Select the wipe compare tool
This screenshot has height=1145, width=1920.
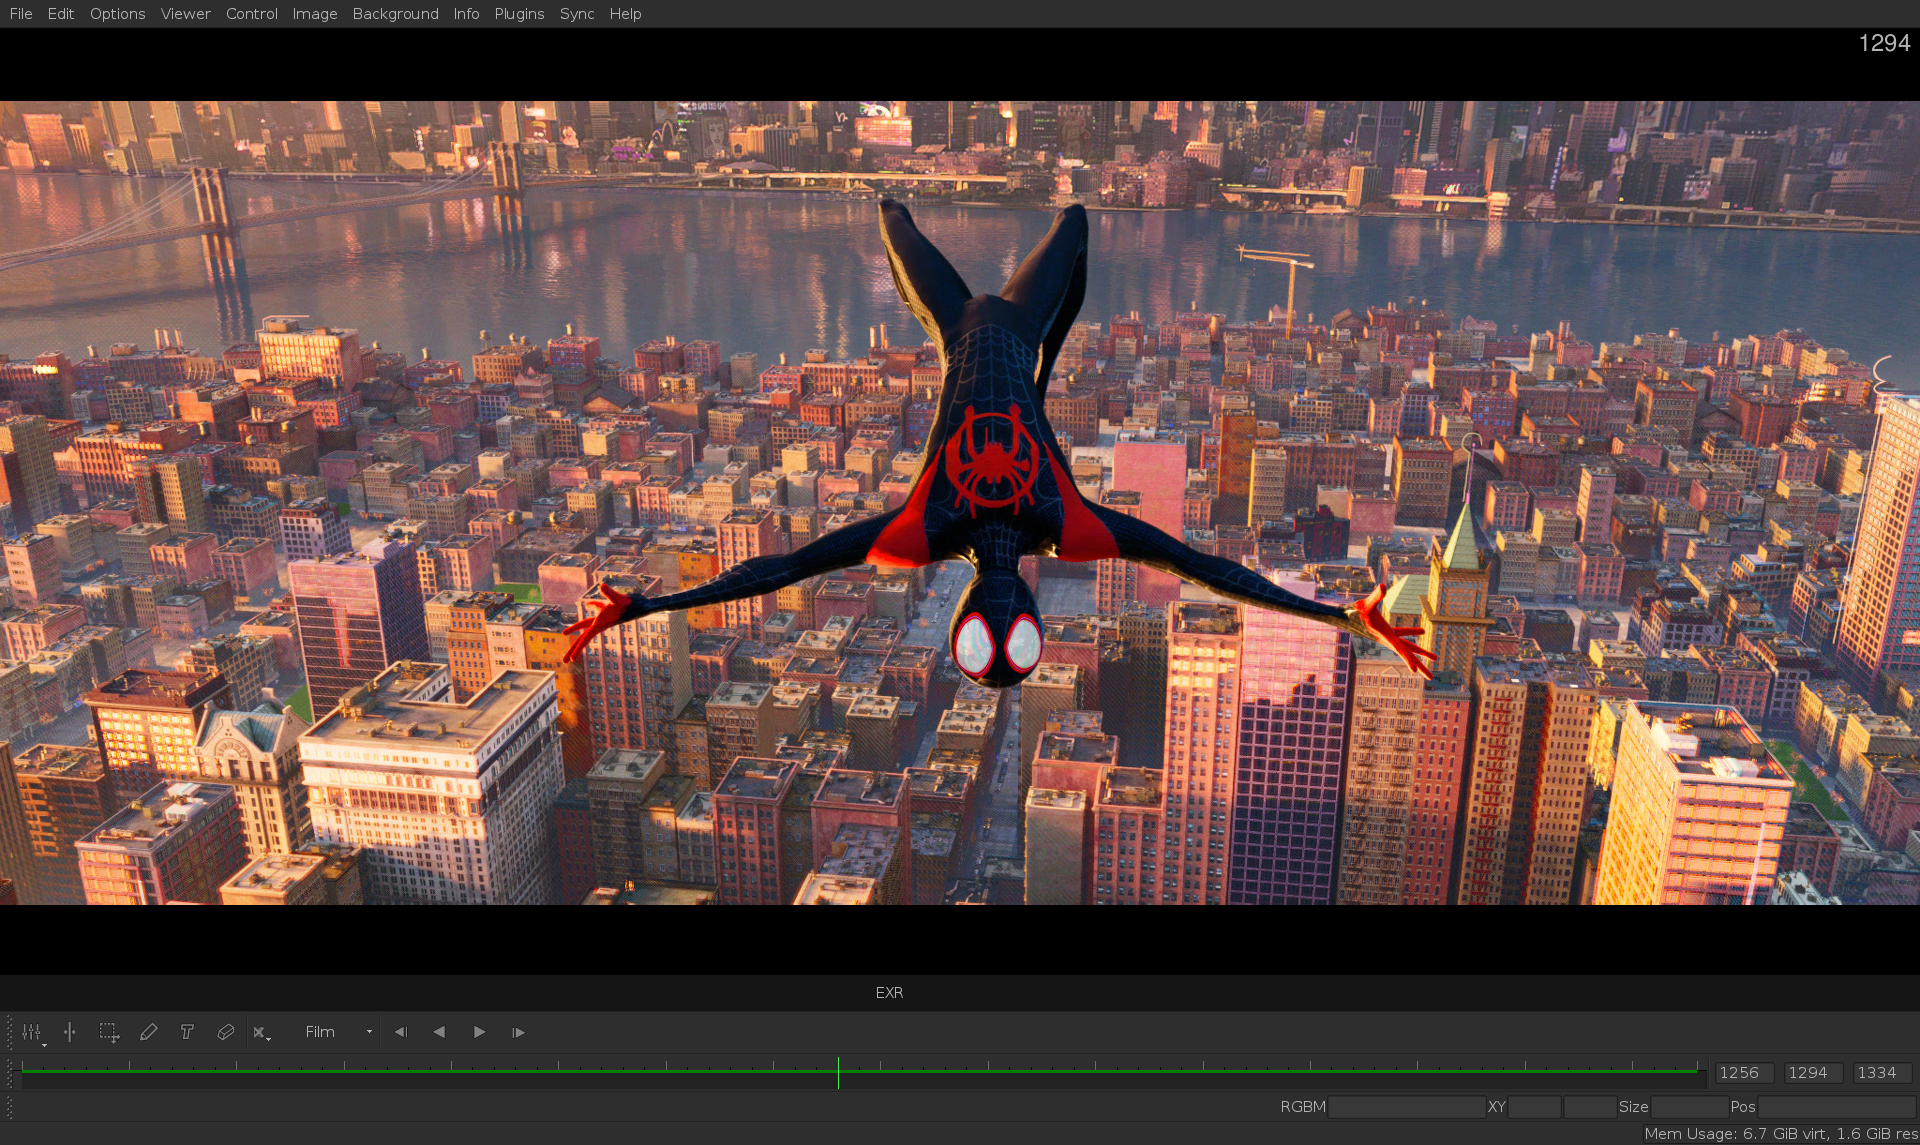pyautogui.click(x=70, y=1032)
